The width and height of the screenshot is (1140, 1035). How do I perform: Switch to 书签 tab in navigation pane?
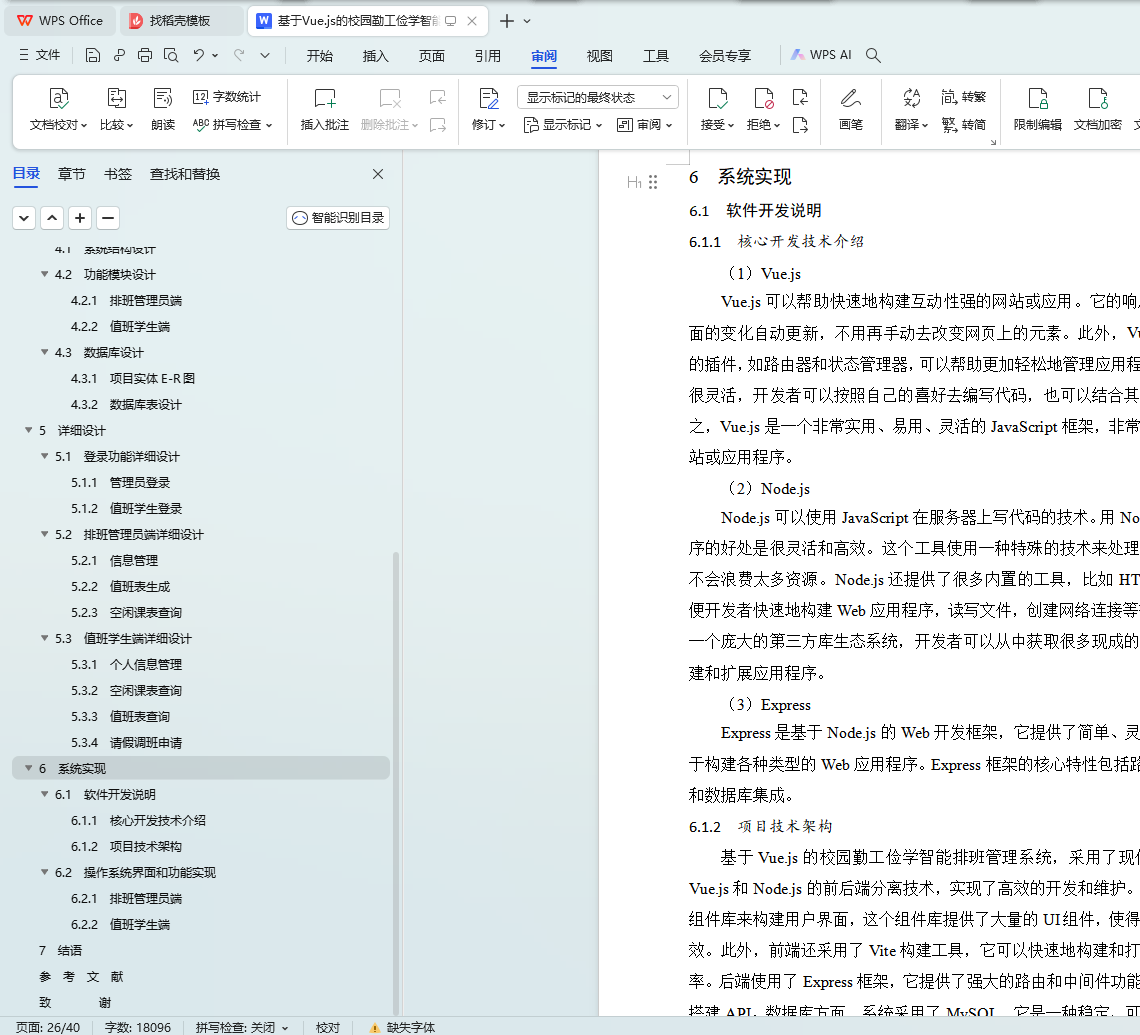pyautogui.click(x=118, y=174)
